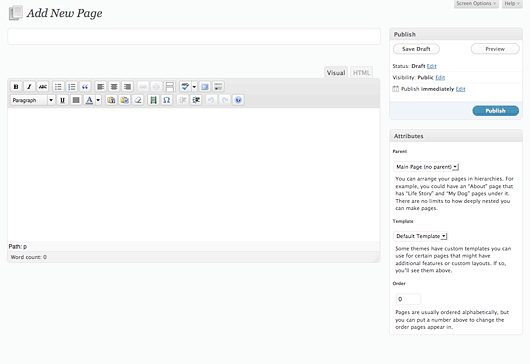Click the redo arrow

225,100
